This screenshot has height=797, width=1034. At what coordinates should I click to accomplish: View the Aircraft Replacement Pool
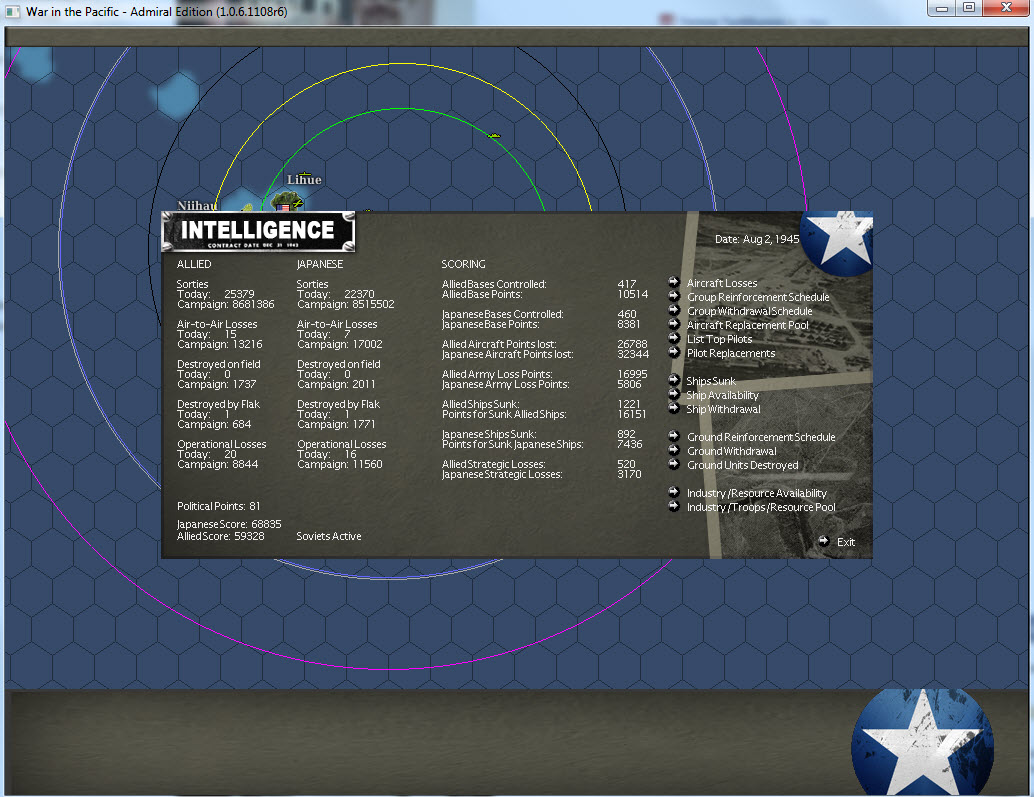click(748, 325)
